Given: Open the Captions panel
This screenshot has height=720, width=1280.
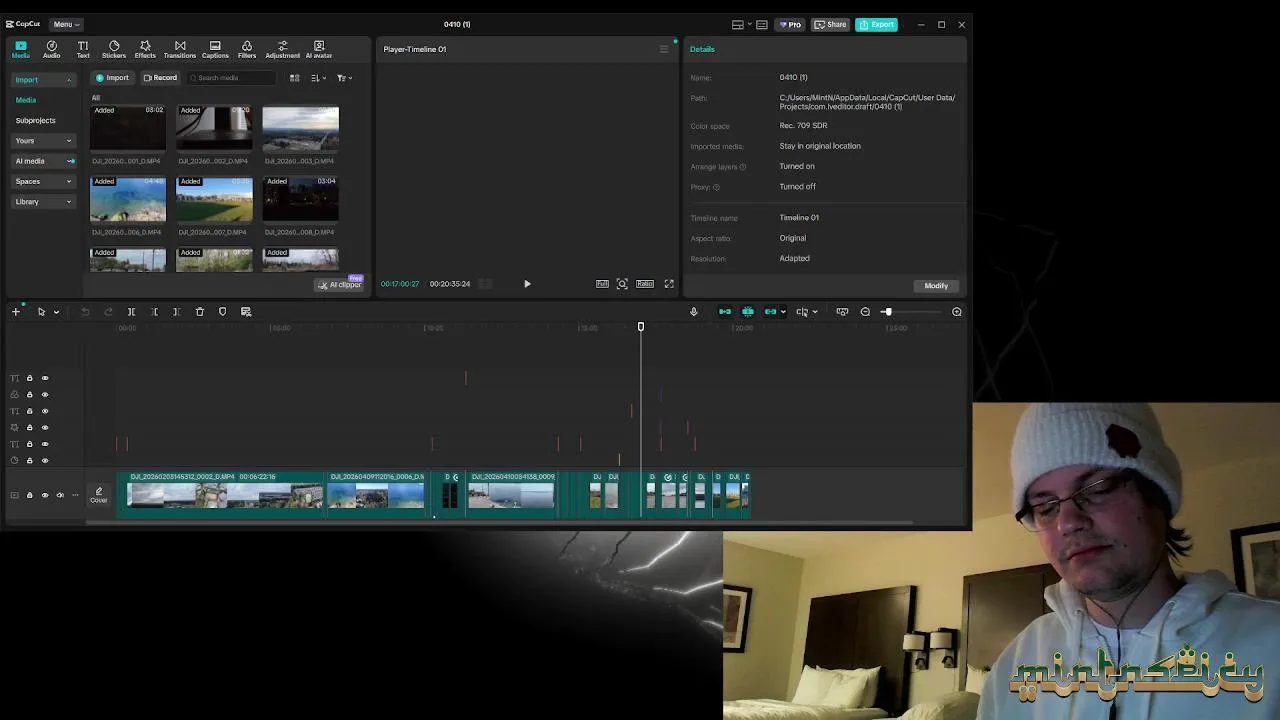Looking at the screenshot, I should (215, 49).
